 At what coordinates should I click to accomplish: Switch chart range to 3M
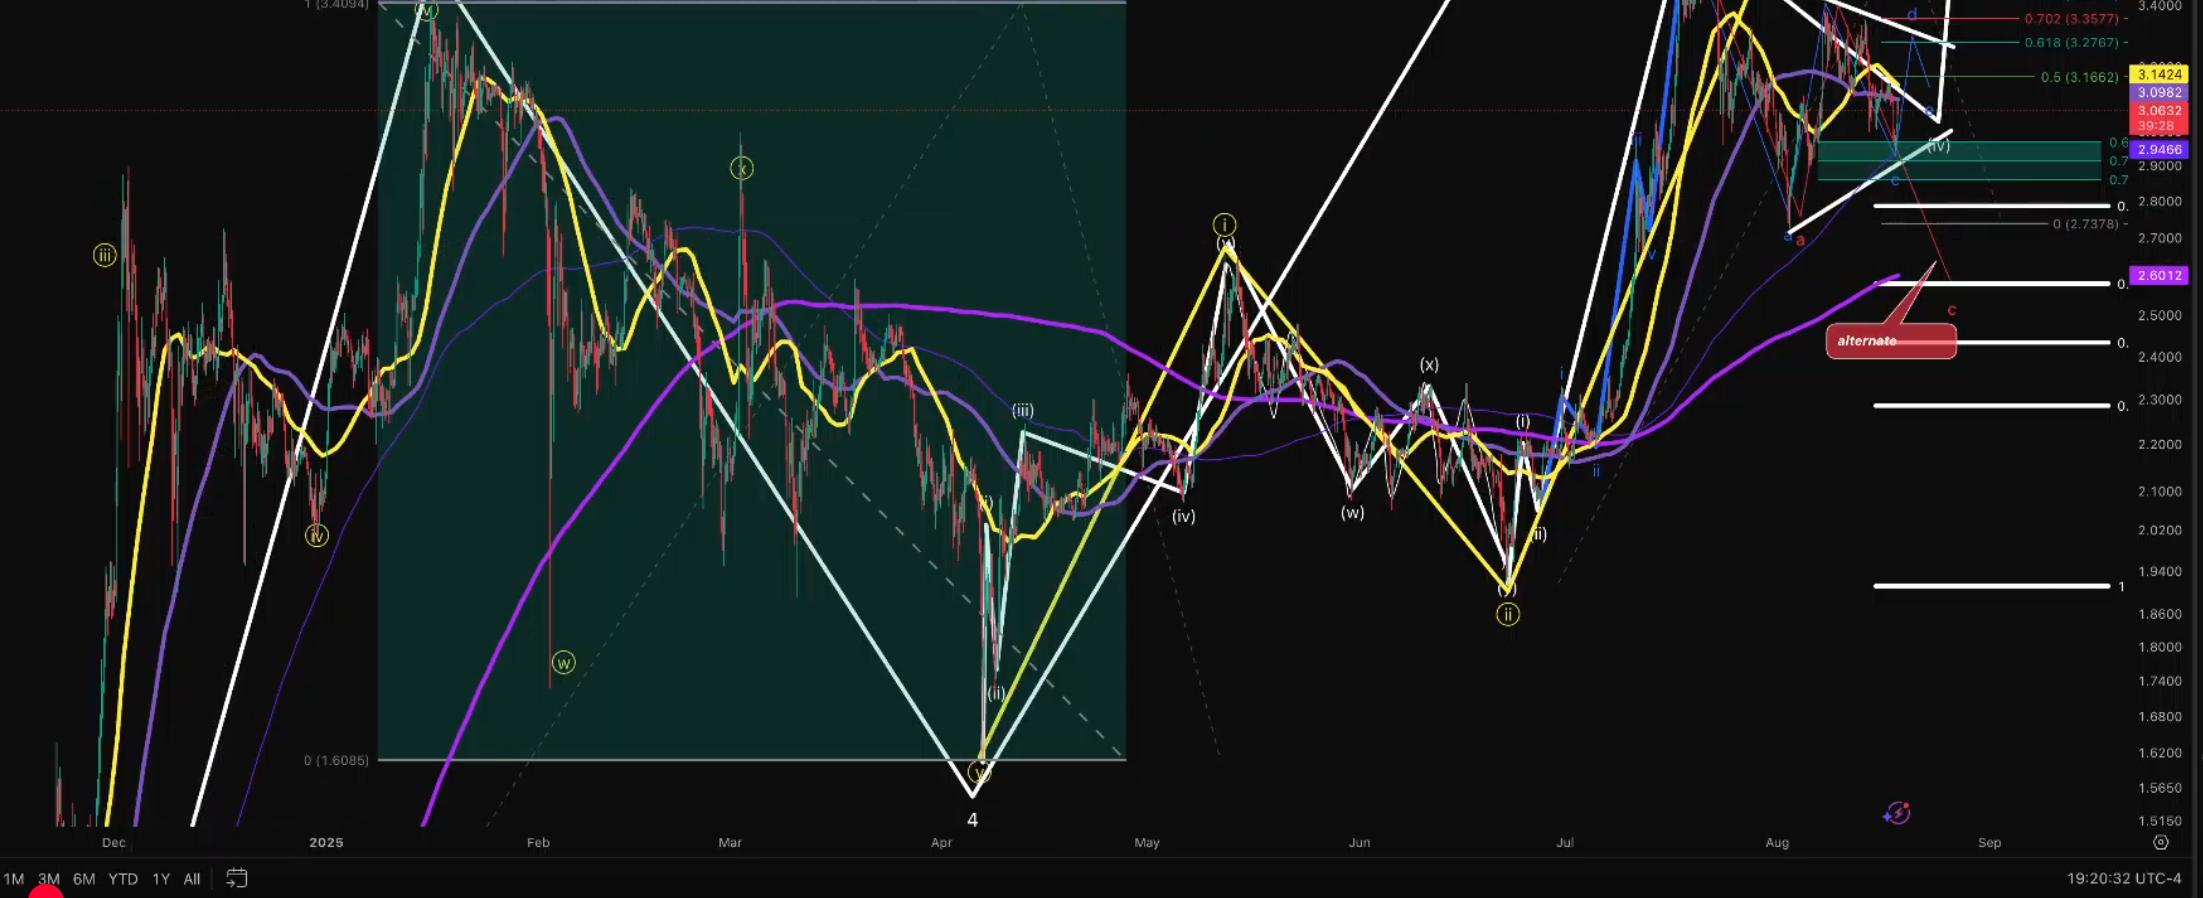click(x=49, y=879)
